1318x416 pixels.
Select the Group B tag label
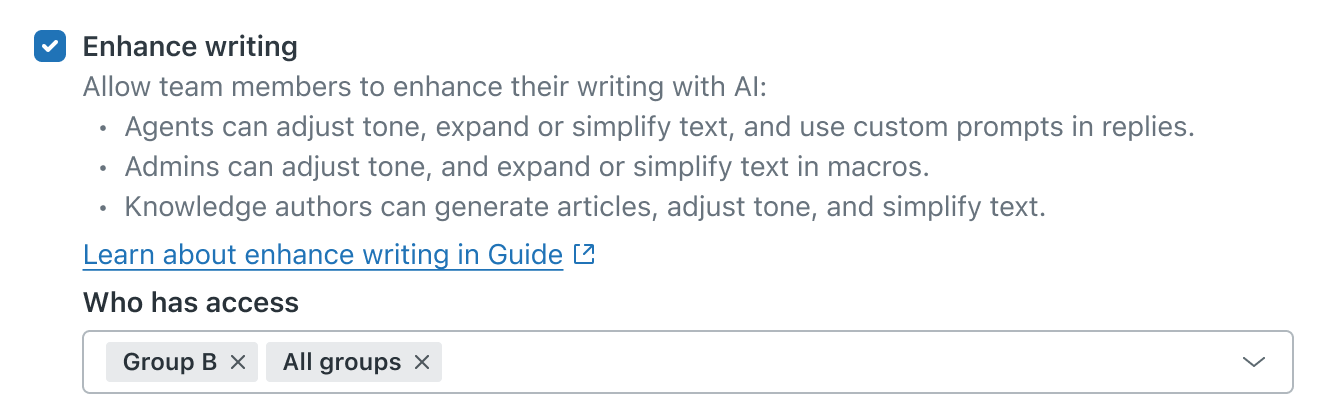point(170,362)
